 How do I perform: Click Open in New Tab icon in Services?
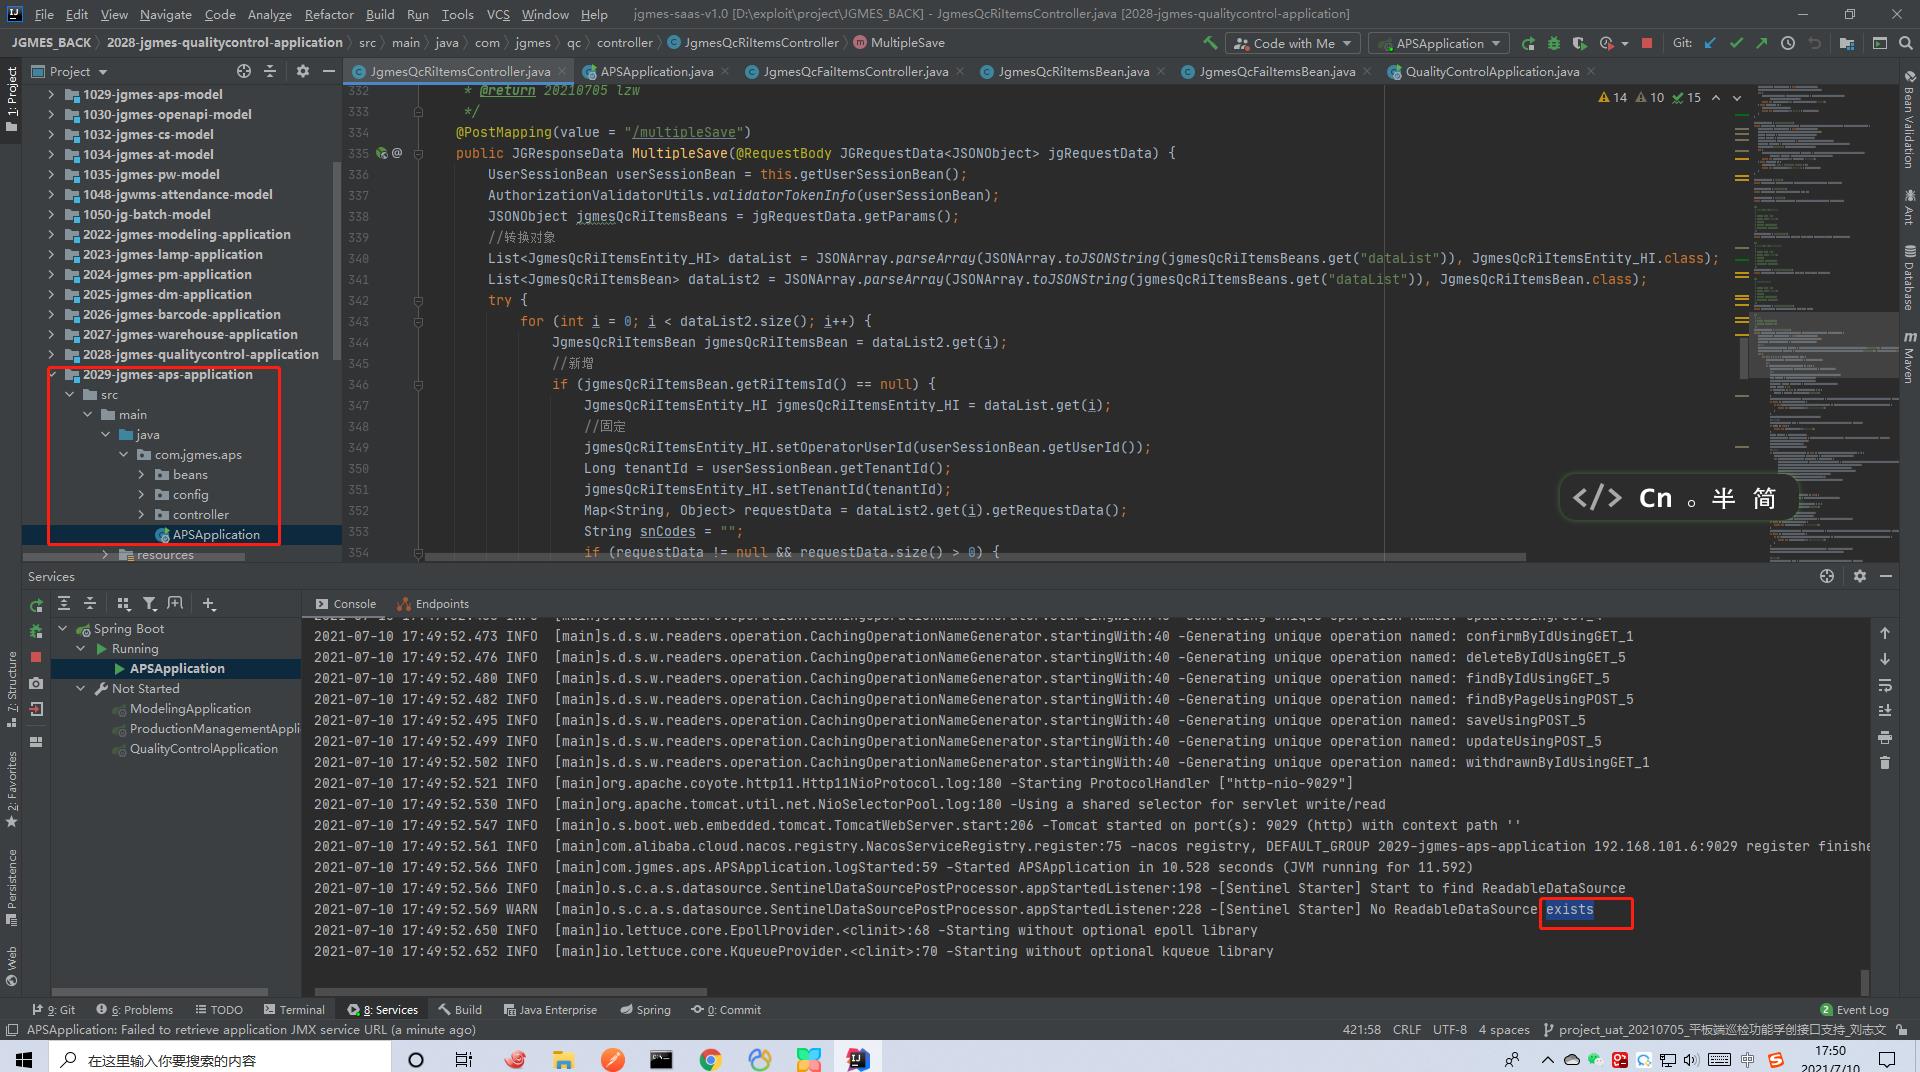pos(175,603)
